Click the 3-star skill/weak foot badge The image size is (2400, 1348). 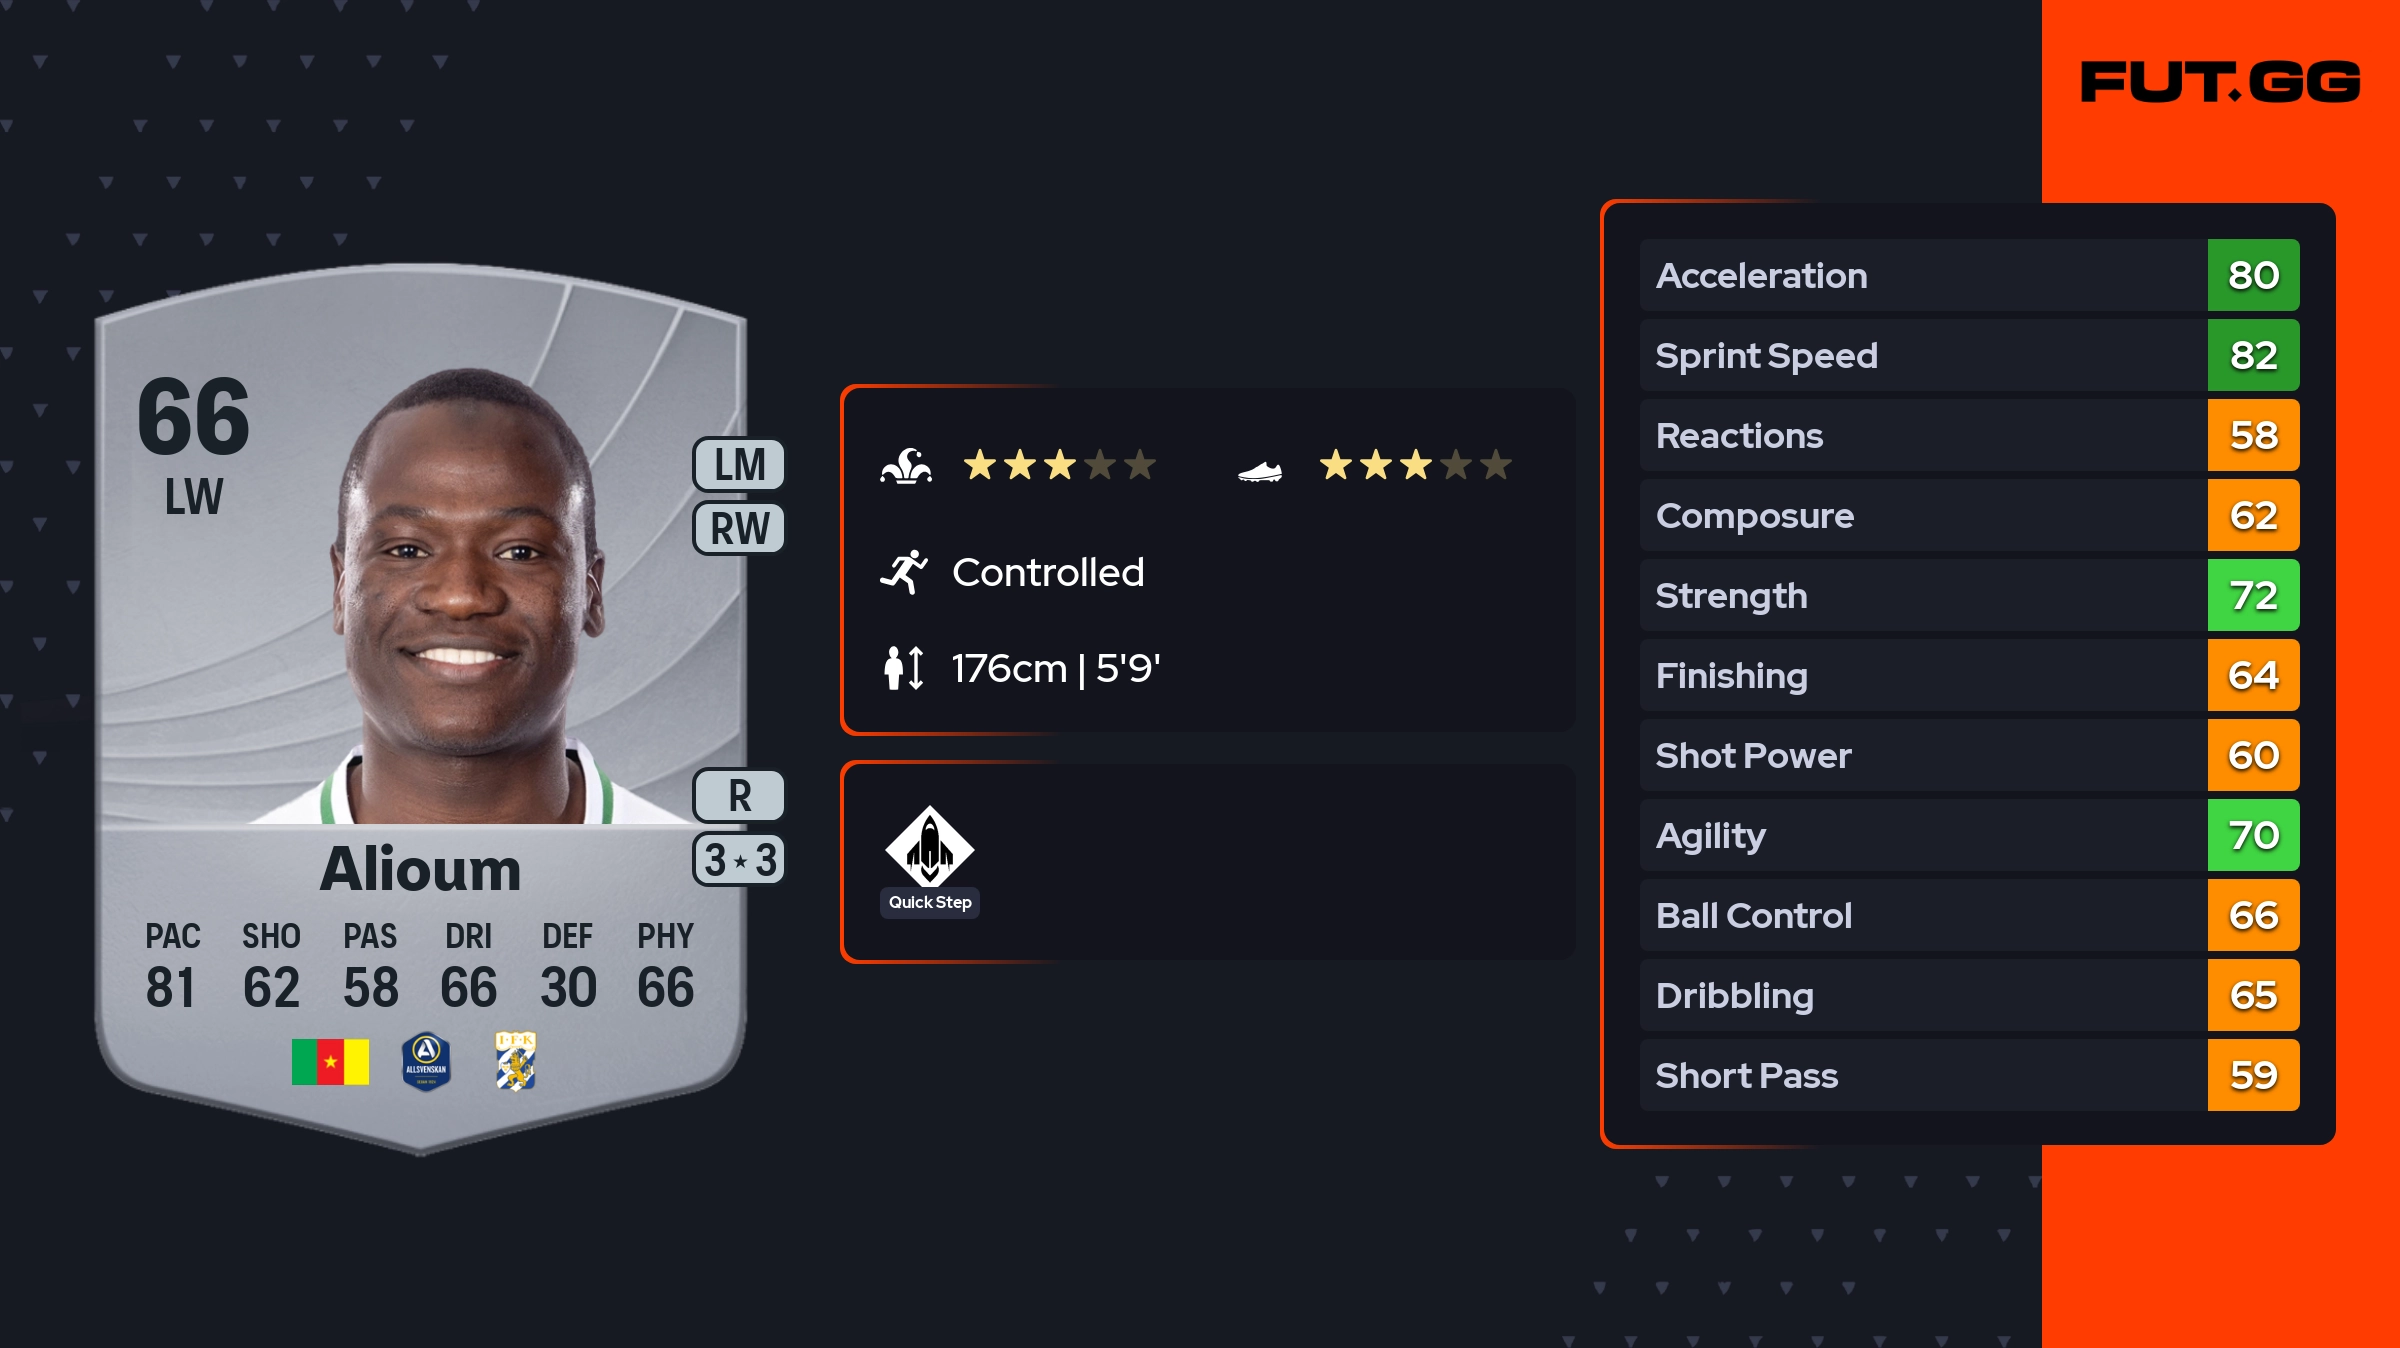point(740,860)
